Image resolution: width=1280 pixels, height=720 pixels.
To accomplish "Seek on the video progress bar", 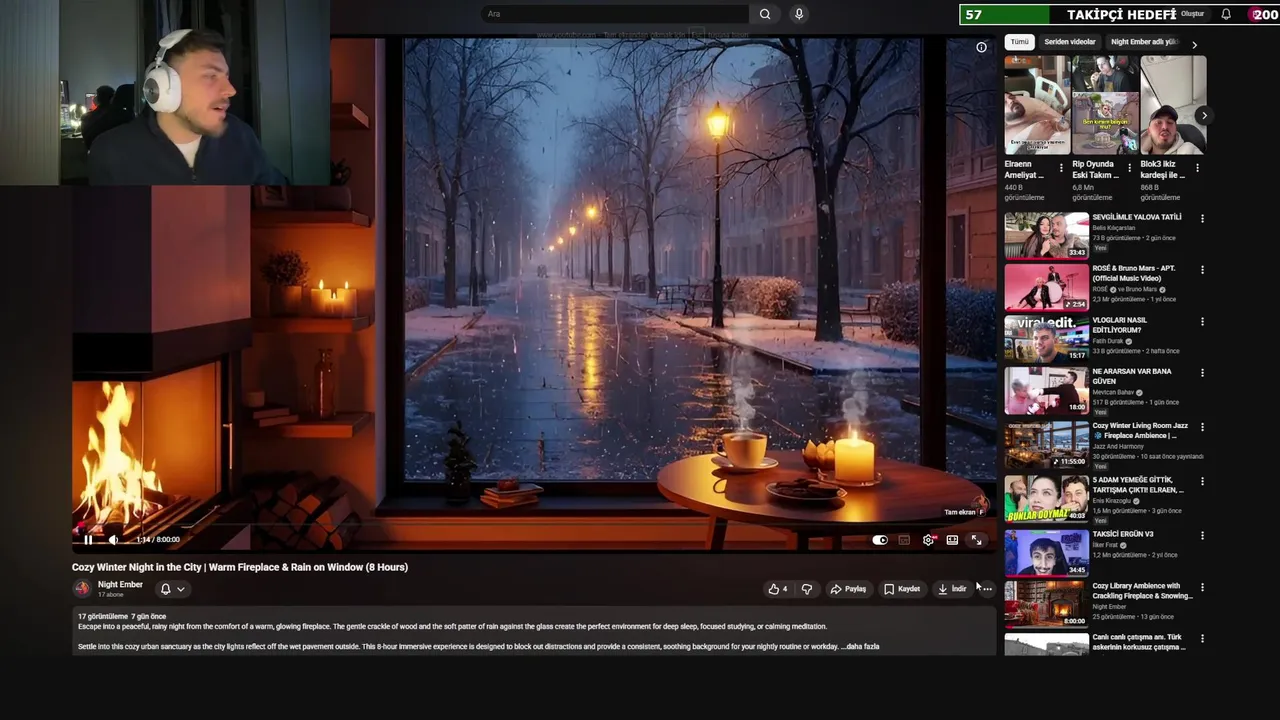I will pos(534,526).
